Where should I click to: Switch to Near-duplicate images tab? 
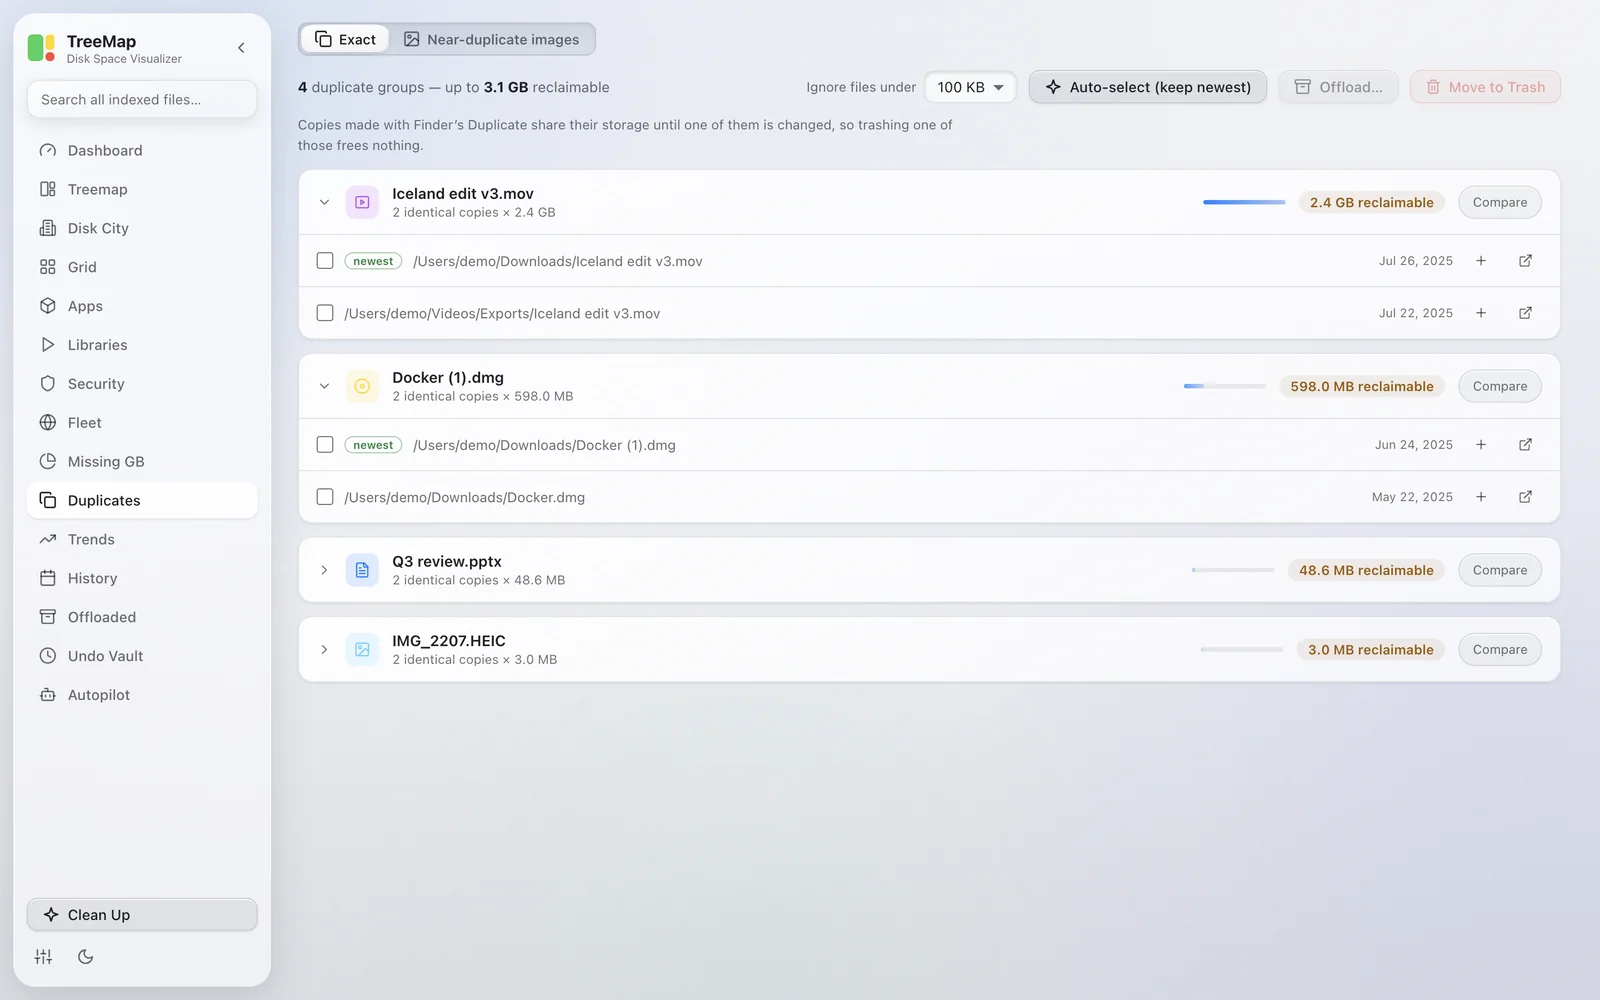492,39
